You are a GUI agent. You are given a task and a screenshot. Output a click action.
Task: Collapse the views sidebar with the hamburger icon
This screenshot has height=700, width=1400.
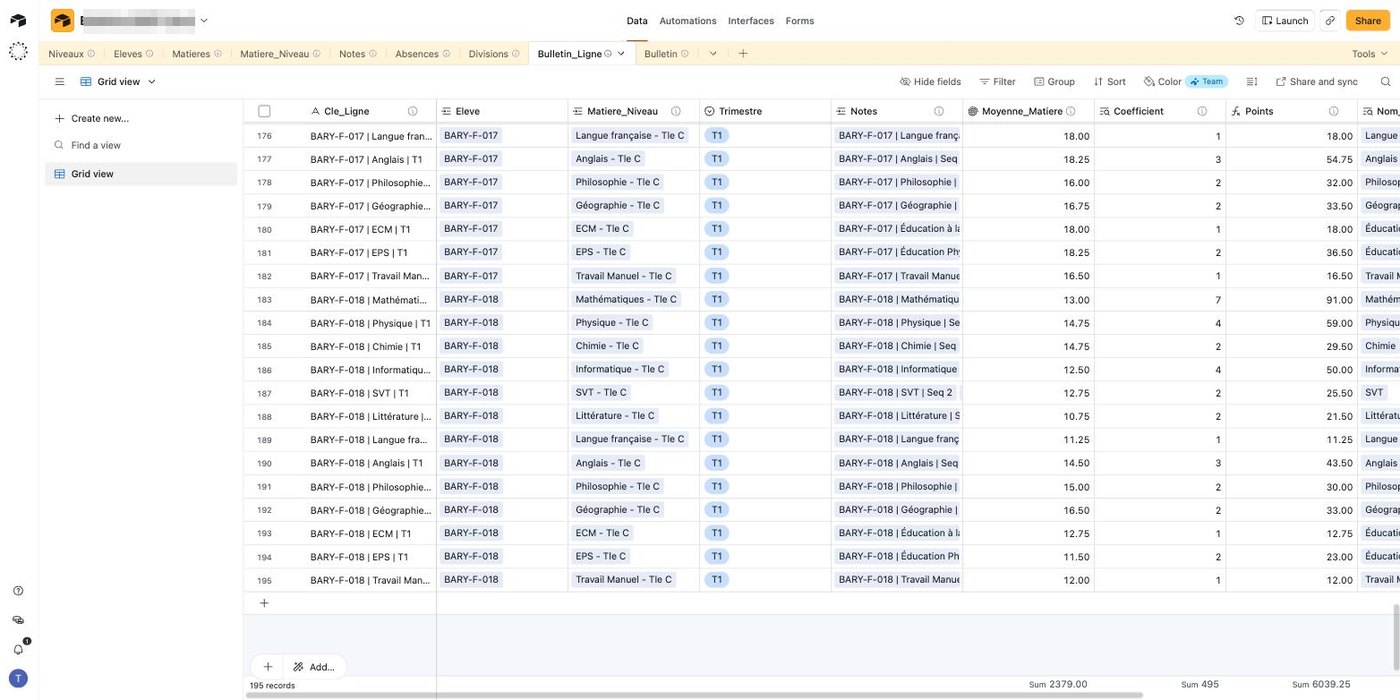pyautogui.click(x=59, y=82)
